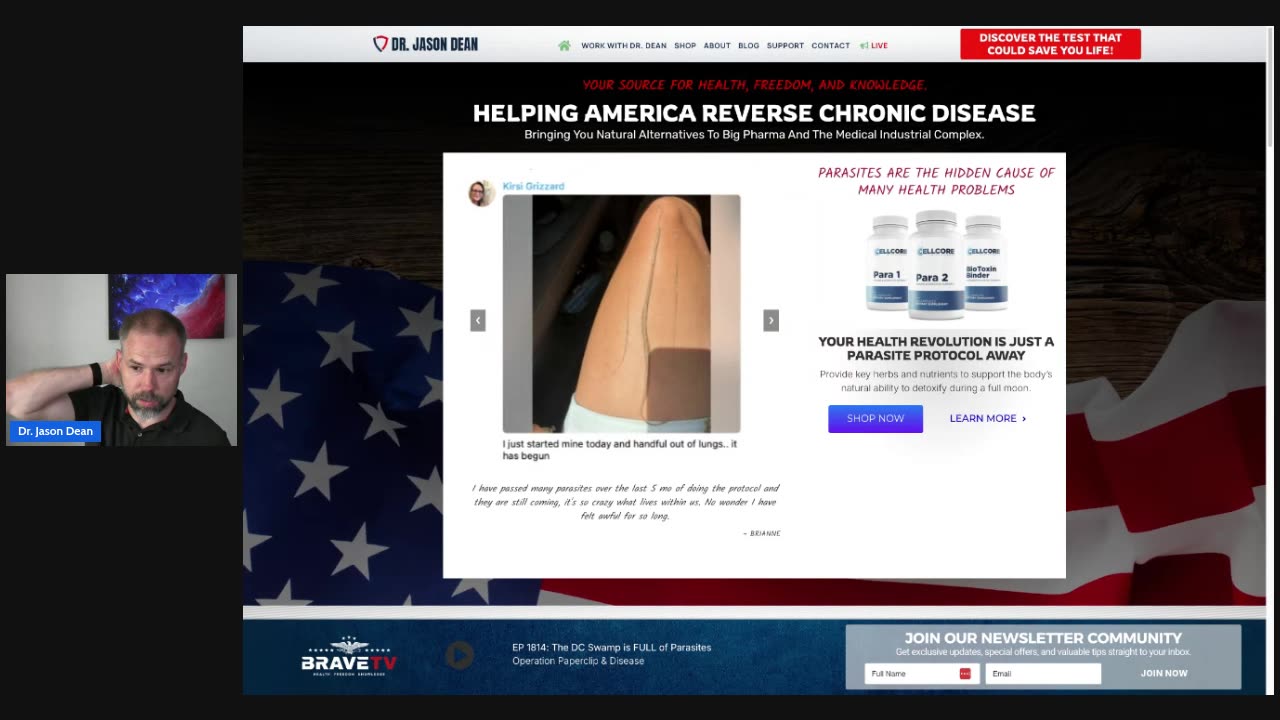This screenshot has width=1280, height=720.
Task: Click Helping America Reverse Chronic Disease heading
Action: (754, 114)
